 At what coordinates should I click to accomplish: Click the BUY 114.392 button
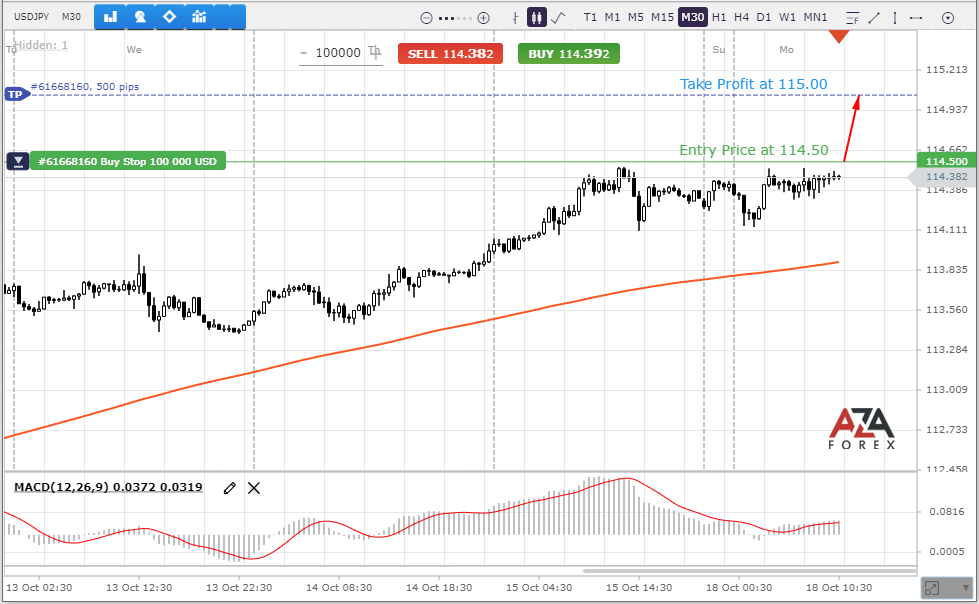click(x=569, y=54)
